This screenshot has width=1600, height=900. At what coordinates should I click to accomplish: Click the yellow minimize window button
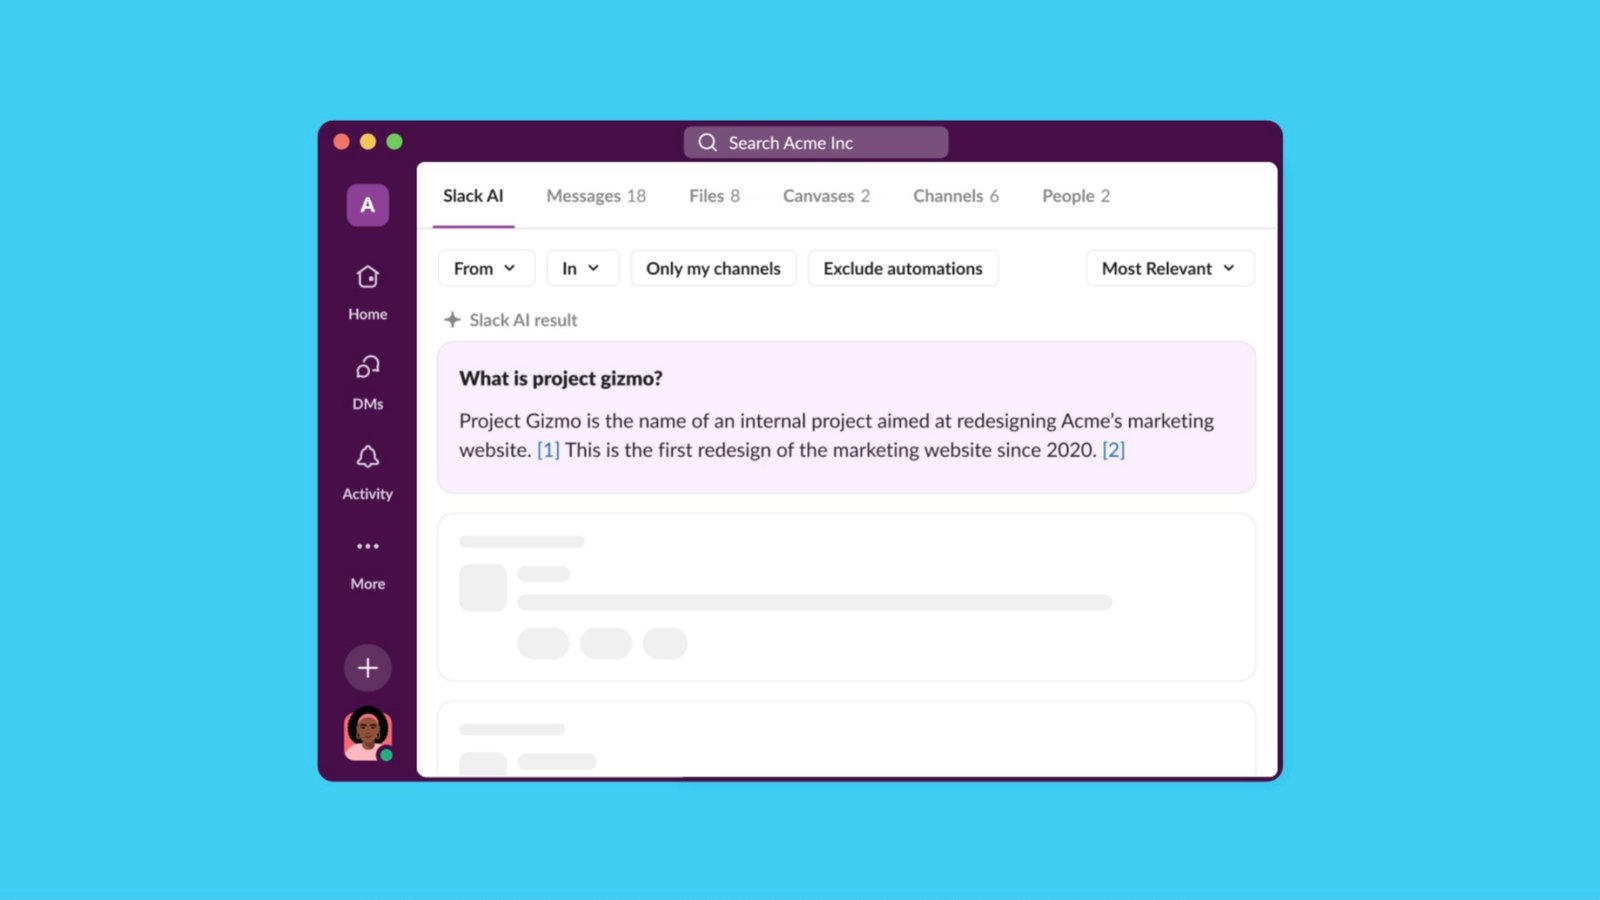pyautogui.click(x=368, y=142)
